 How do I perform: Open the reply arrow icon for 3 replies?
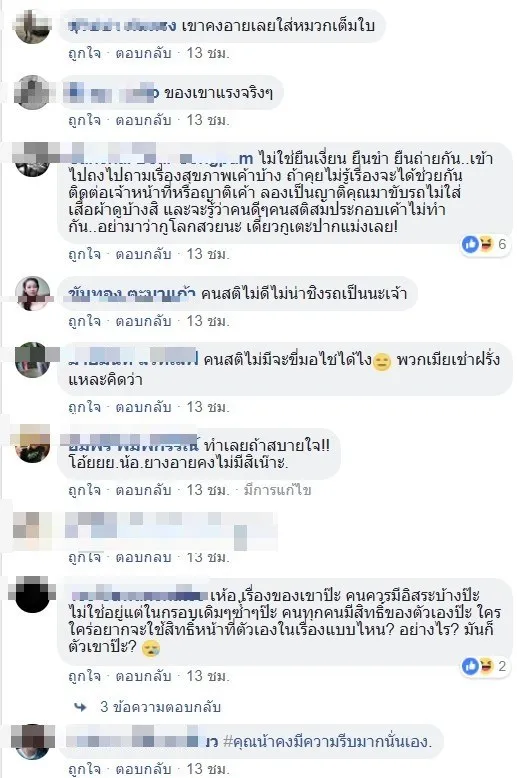(x=80, y=707)
